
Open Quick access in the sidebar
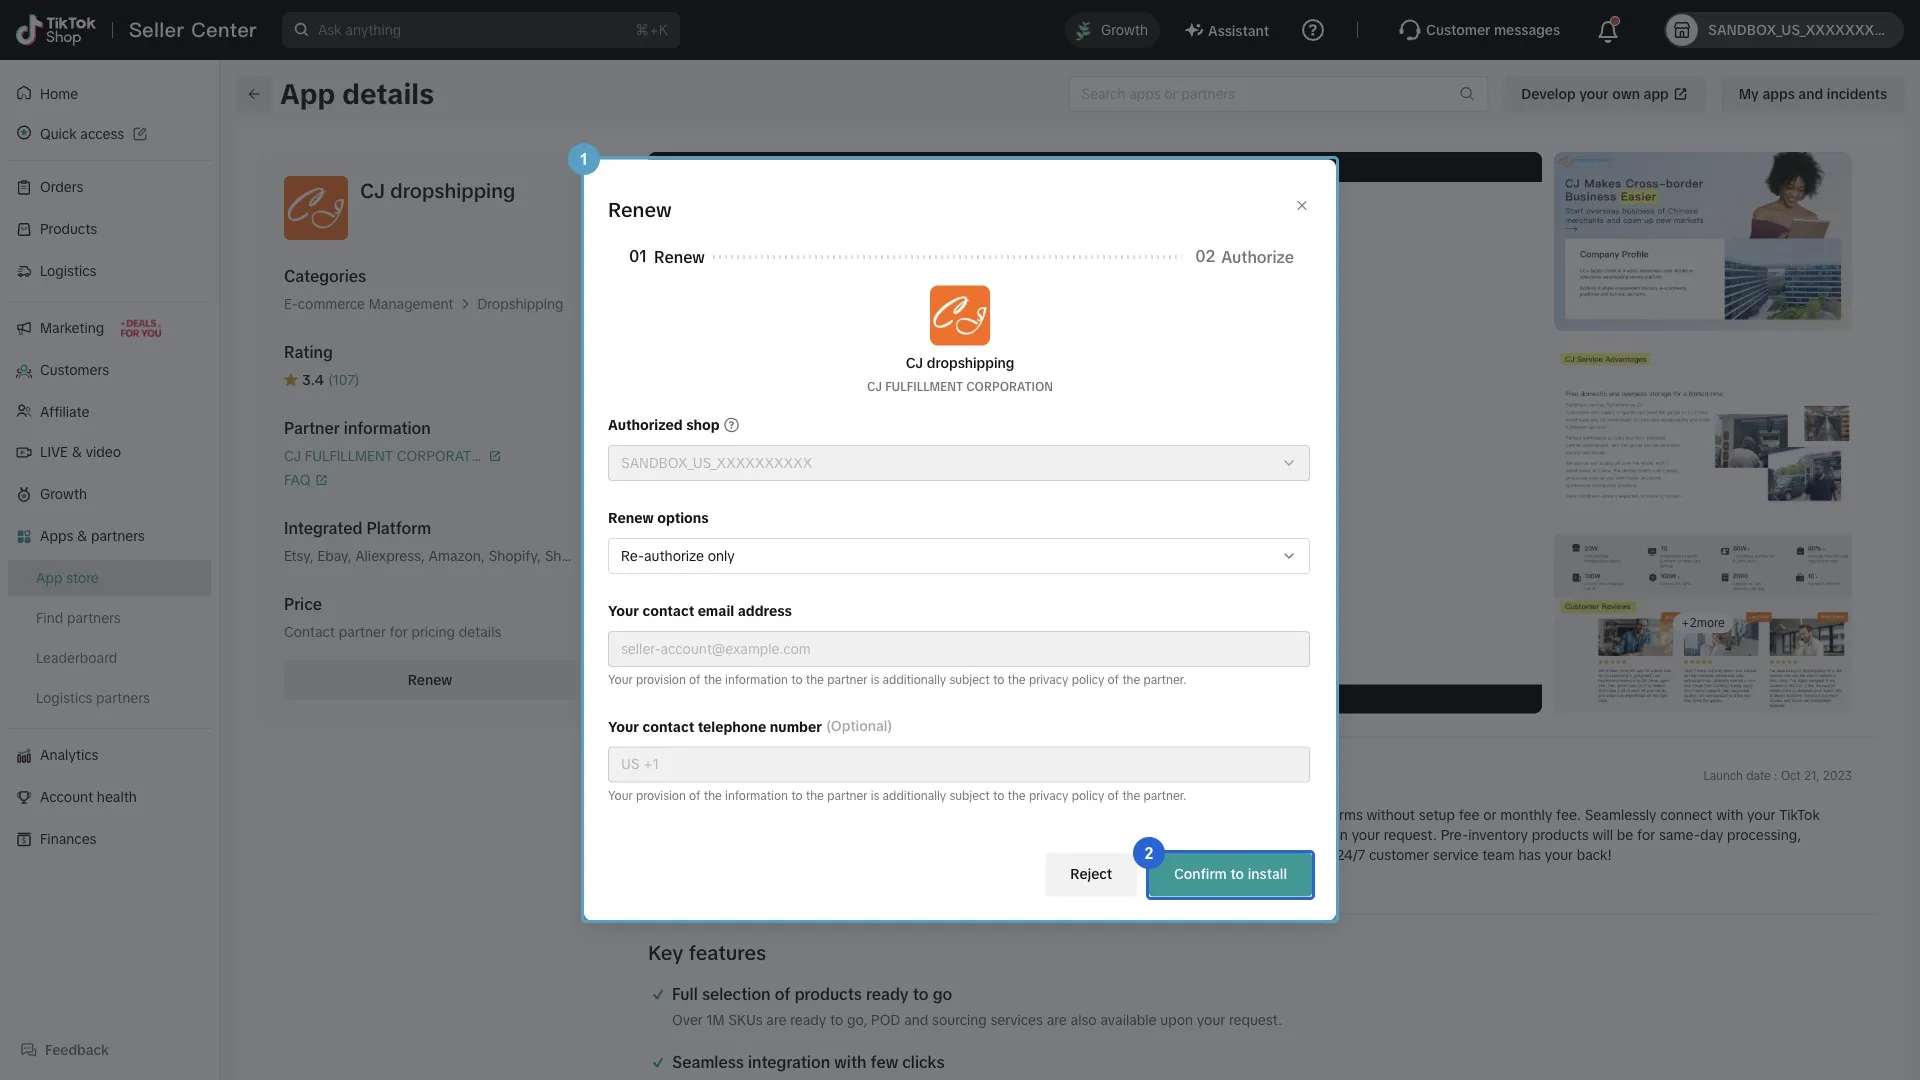(82, 134)
